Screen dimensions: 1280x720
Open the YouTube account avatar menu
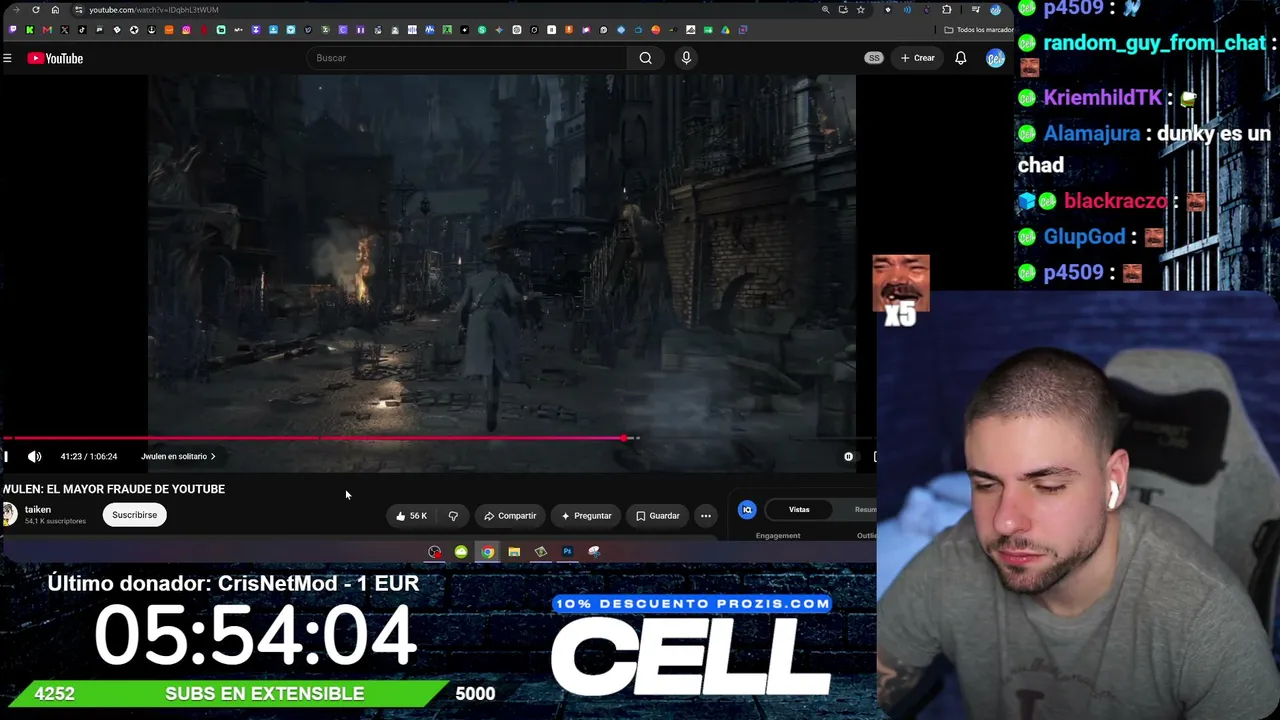(x=995, y=58)
